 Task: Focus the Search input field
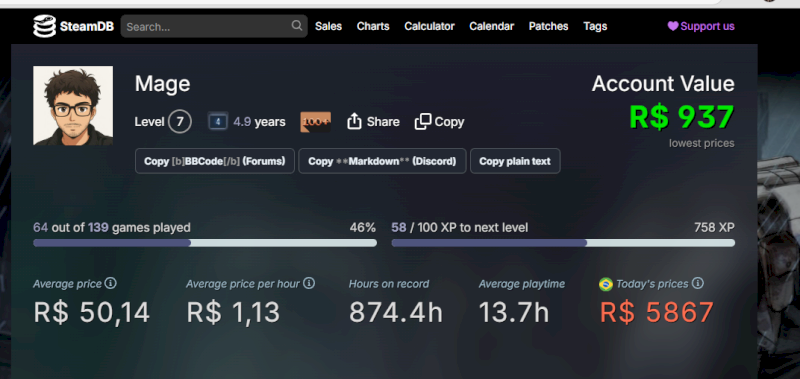pos(214,26)
